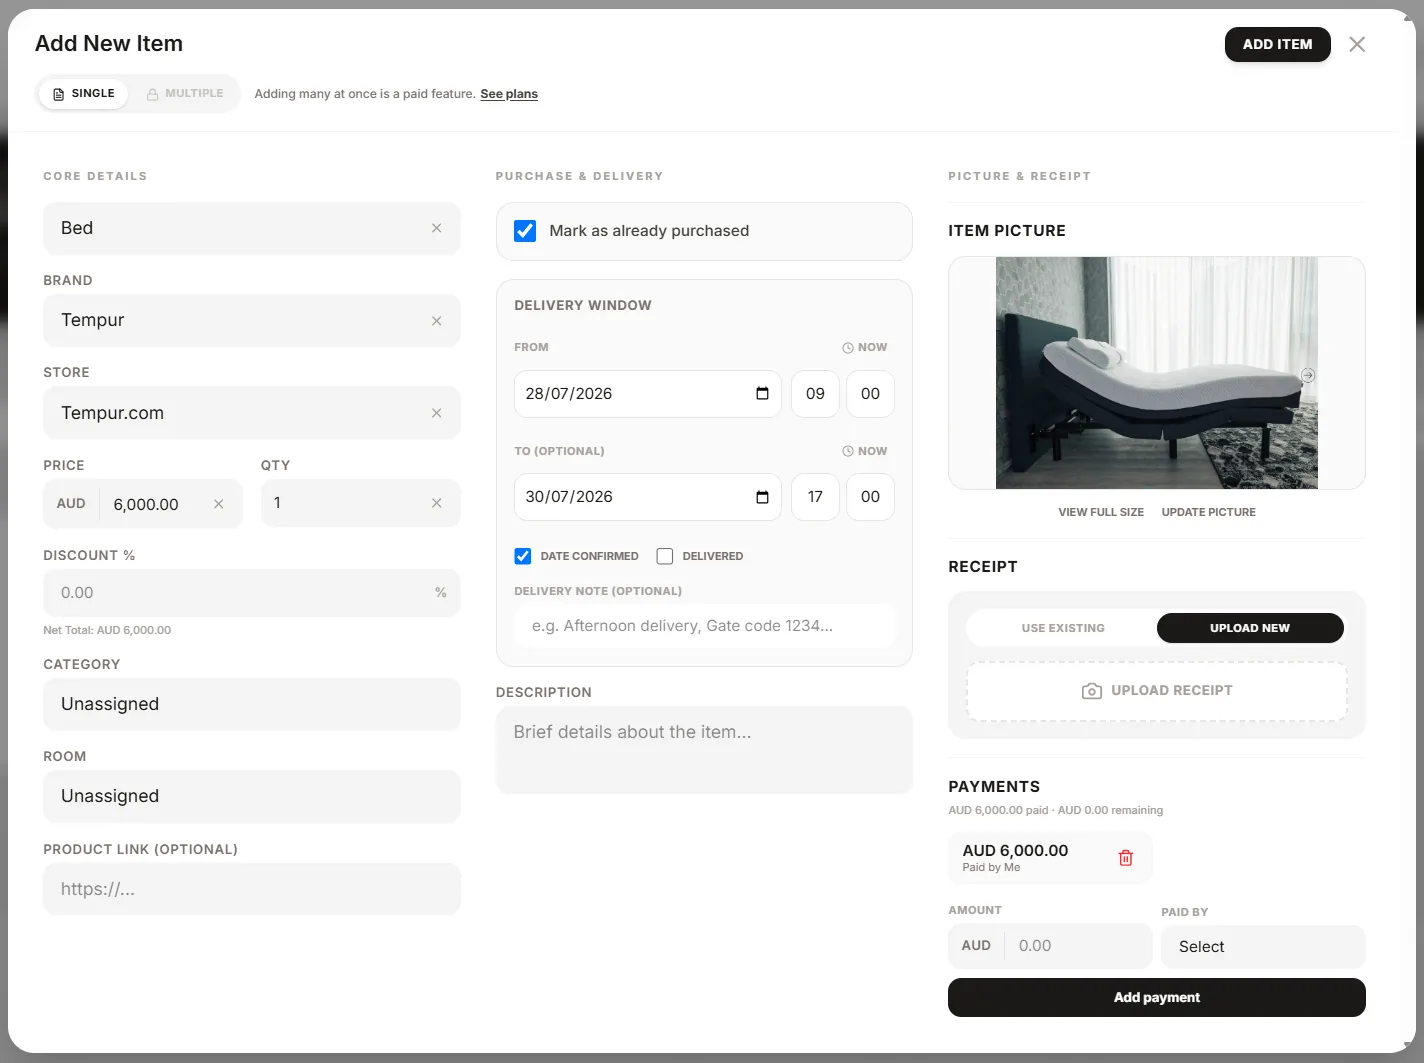The width and height of the screenshot is (1424, 1063).
Task: Open the Room dropdown
Action: click(x=252, y=796)
